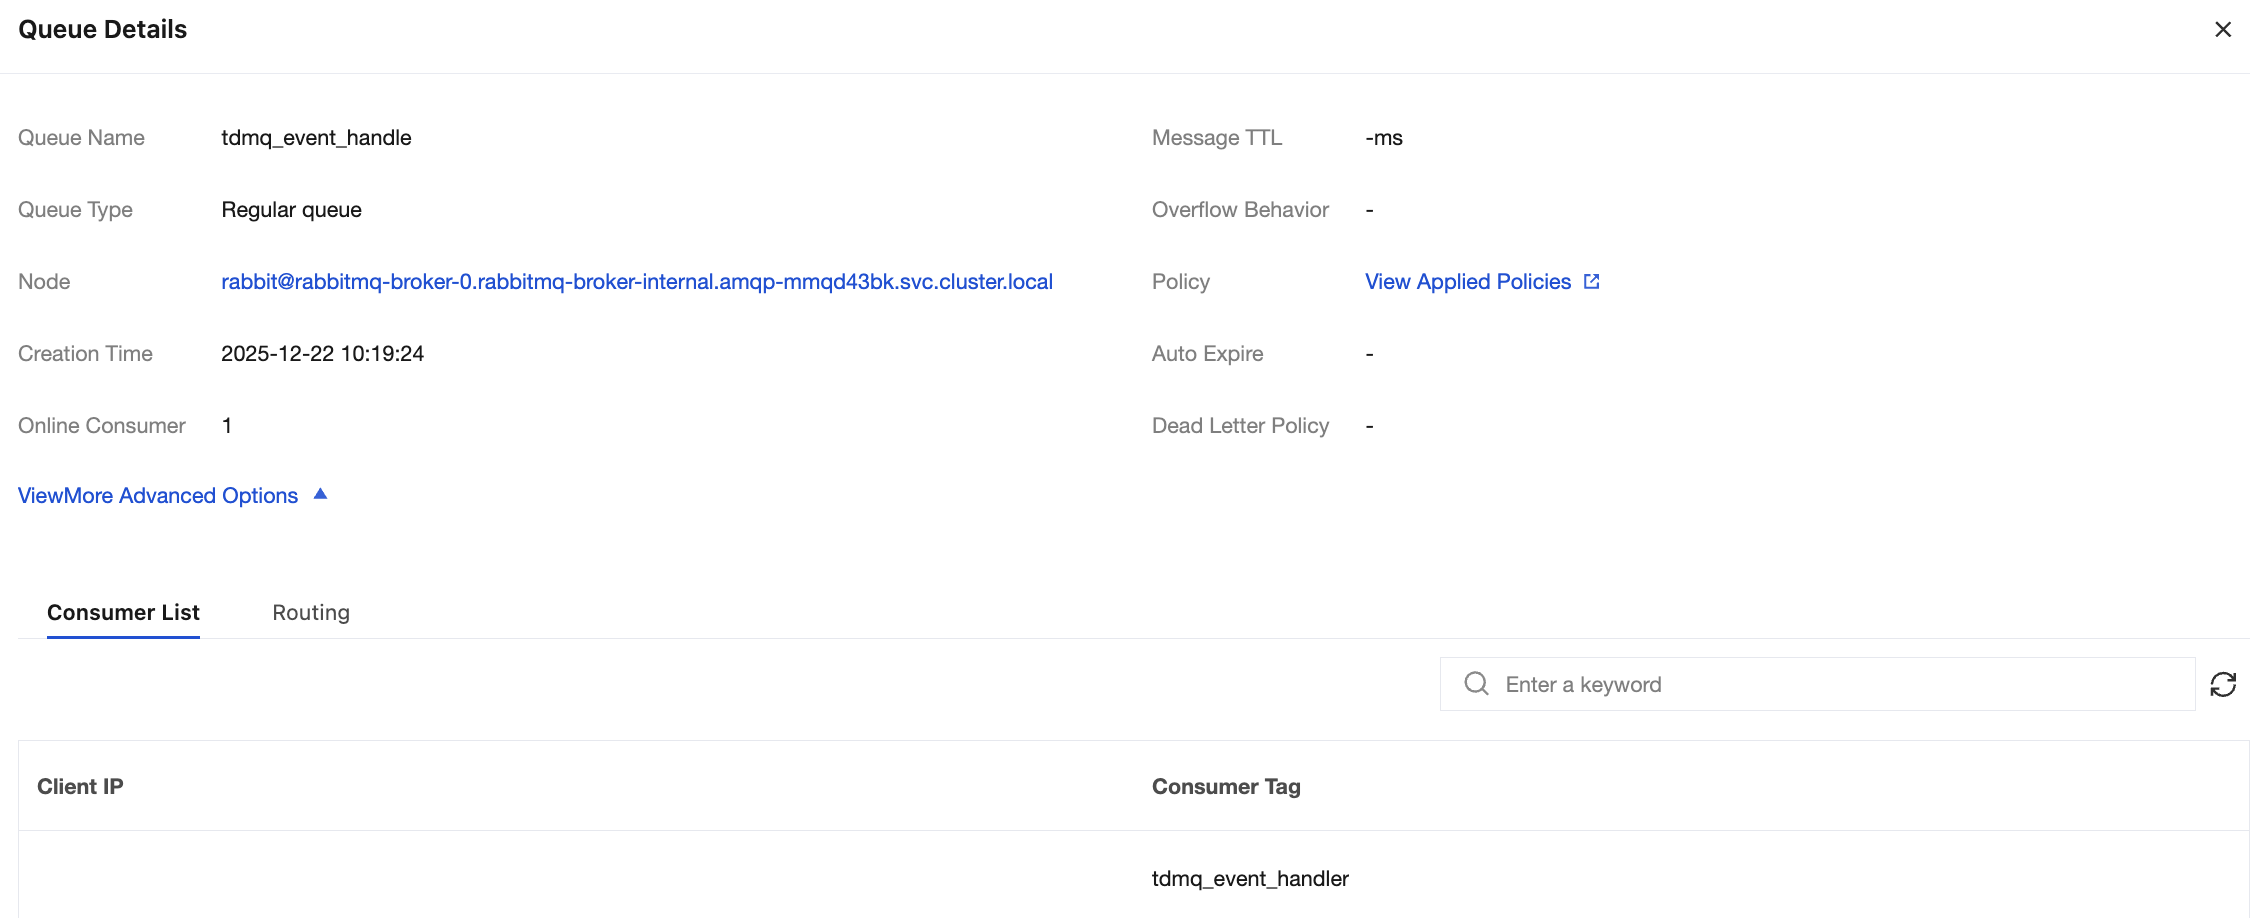Click the magnifier search icon
The height and width of the screenshot is (918, 2250).
click(x=1476, y=684)
